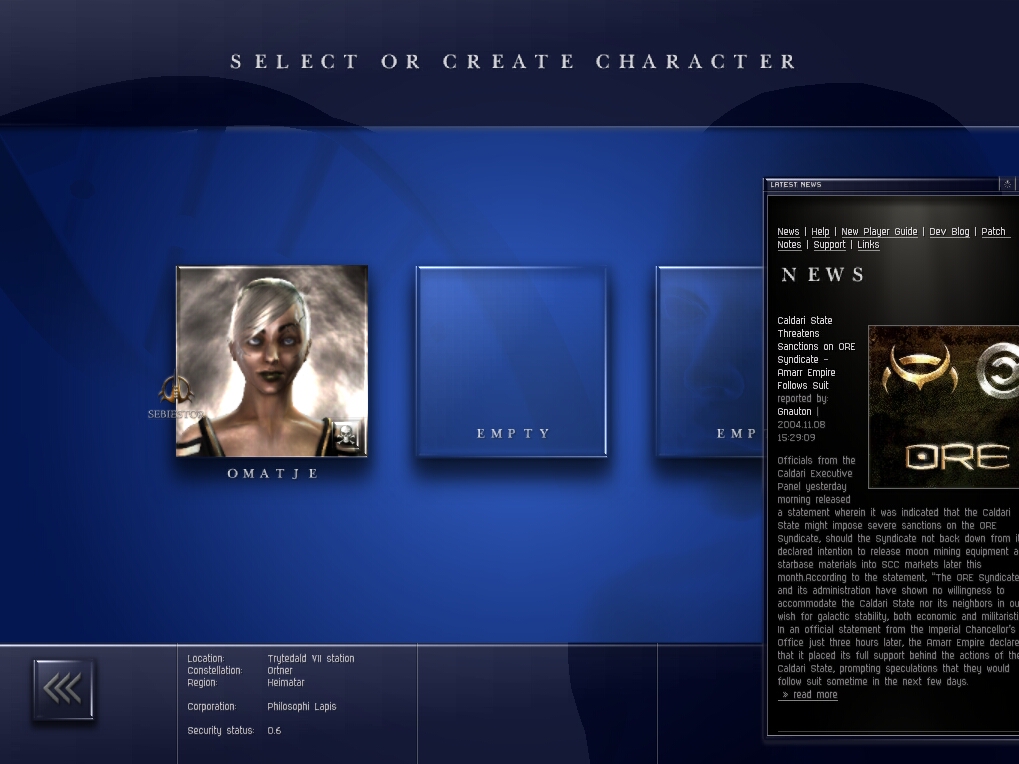Open the News link
Screen dimensions: 1019x764
pyautogui.click(x=788, y=232)
